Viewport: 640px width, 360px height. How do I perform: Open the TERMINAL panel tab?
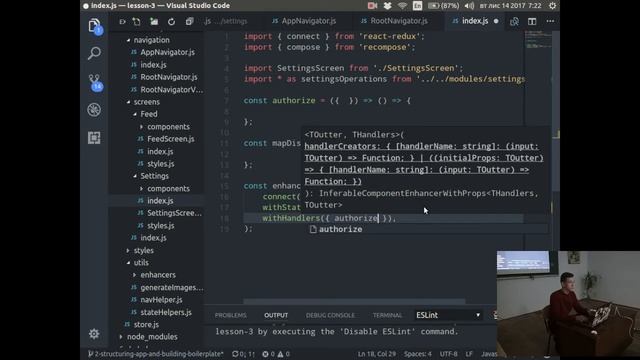tap(387, 315)
